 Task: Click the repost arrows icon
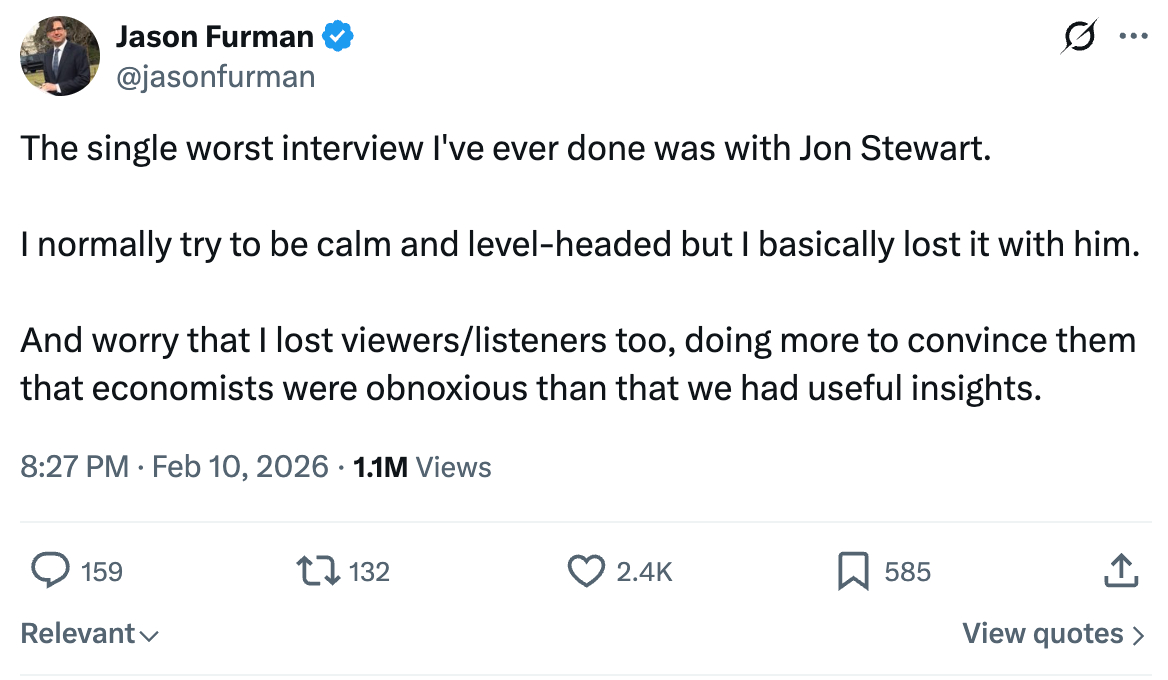(320, 571)
